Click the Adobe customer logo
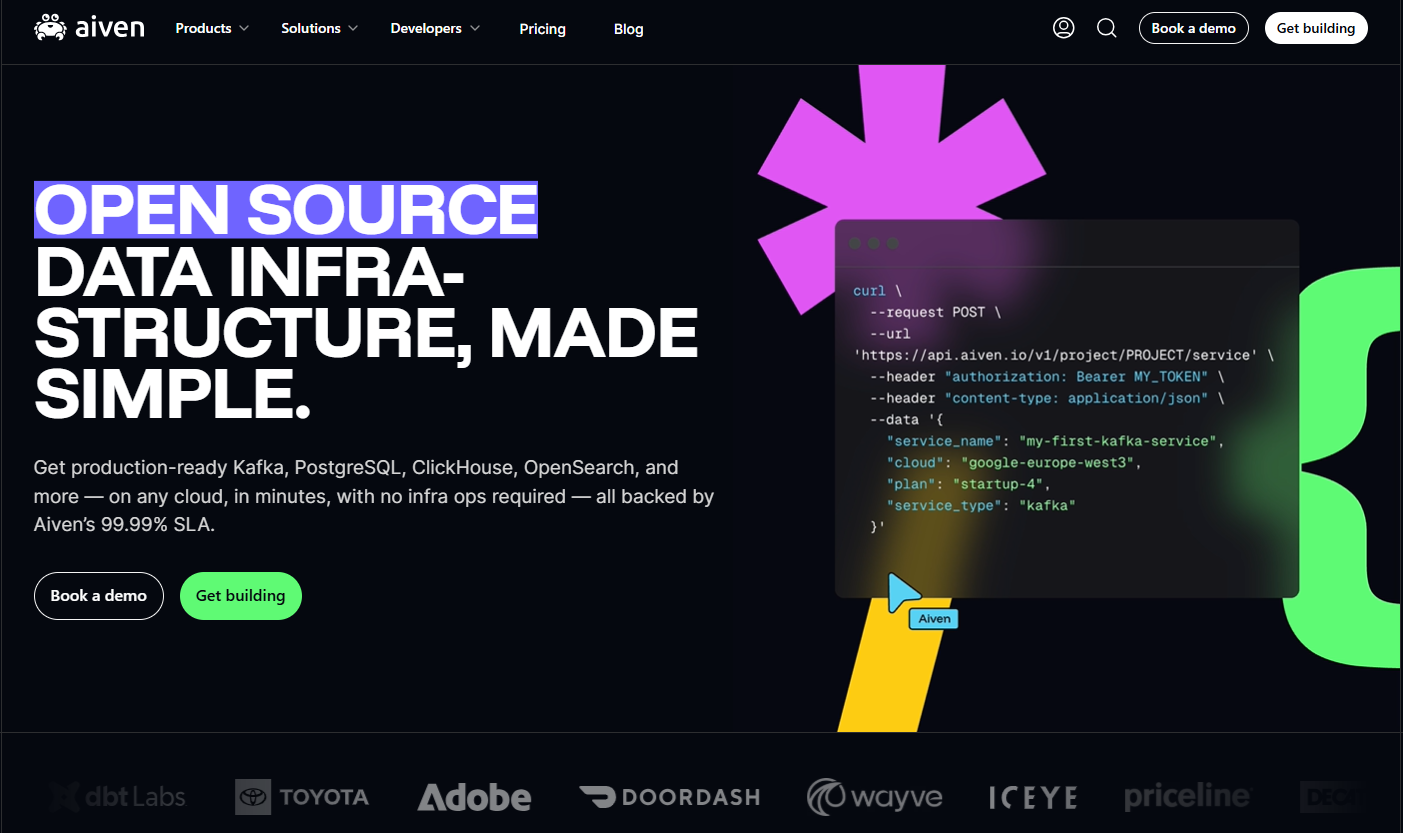Image resolution: width=1403 pixels, height=833 pixels. tap(474, 797)
